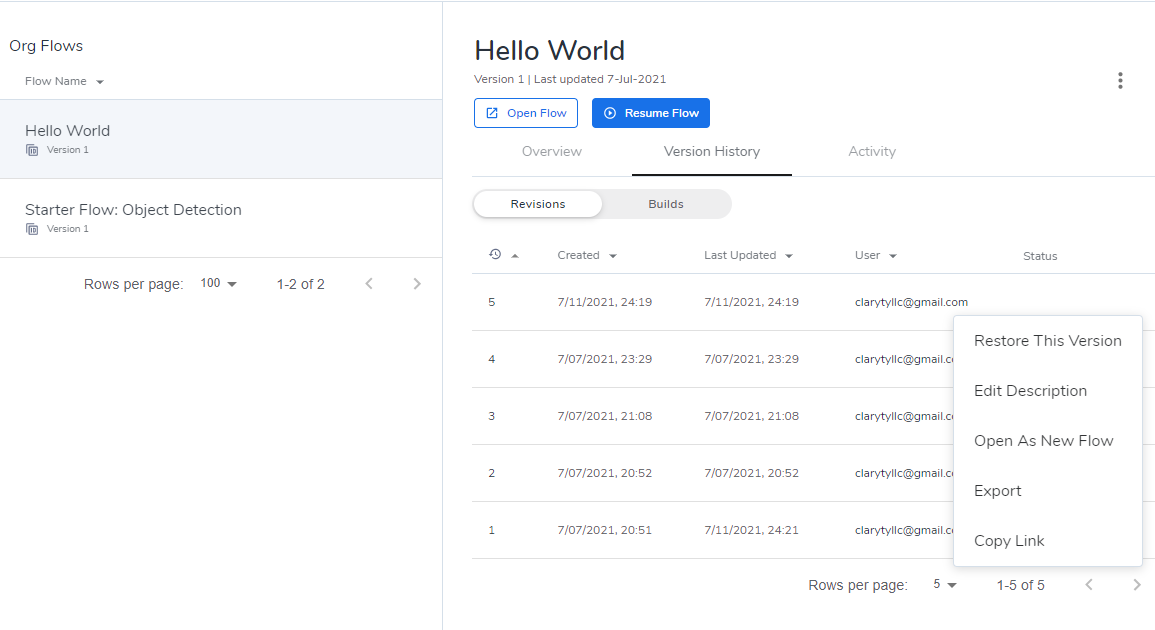Switch to the Activity tab
The width and height of the screenshot is (1155, 630).
pos(871,151)
